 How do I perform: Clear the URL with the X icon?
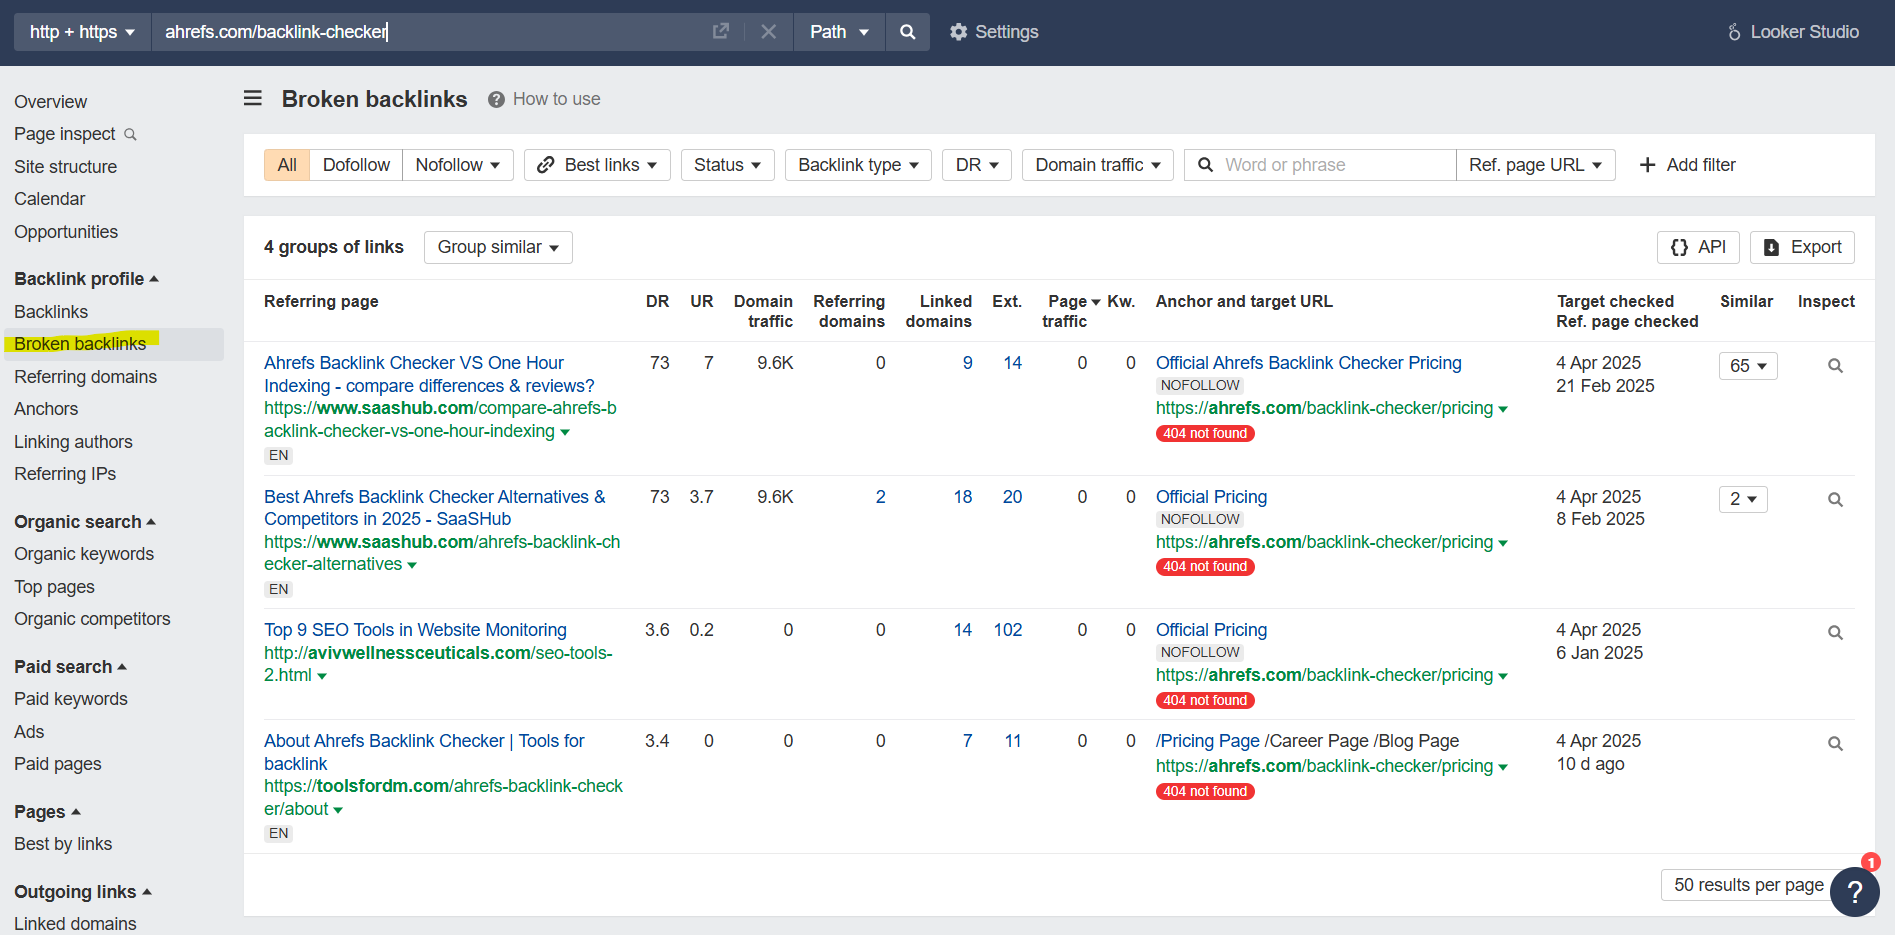coord(768,32)
